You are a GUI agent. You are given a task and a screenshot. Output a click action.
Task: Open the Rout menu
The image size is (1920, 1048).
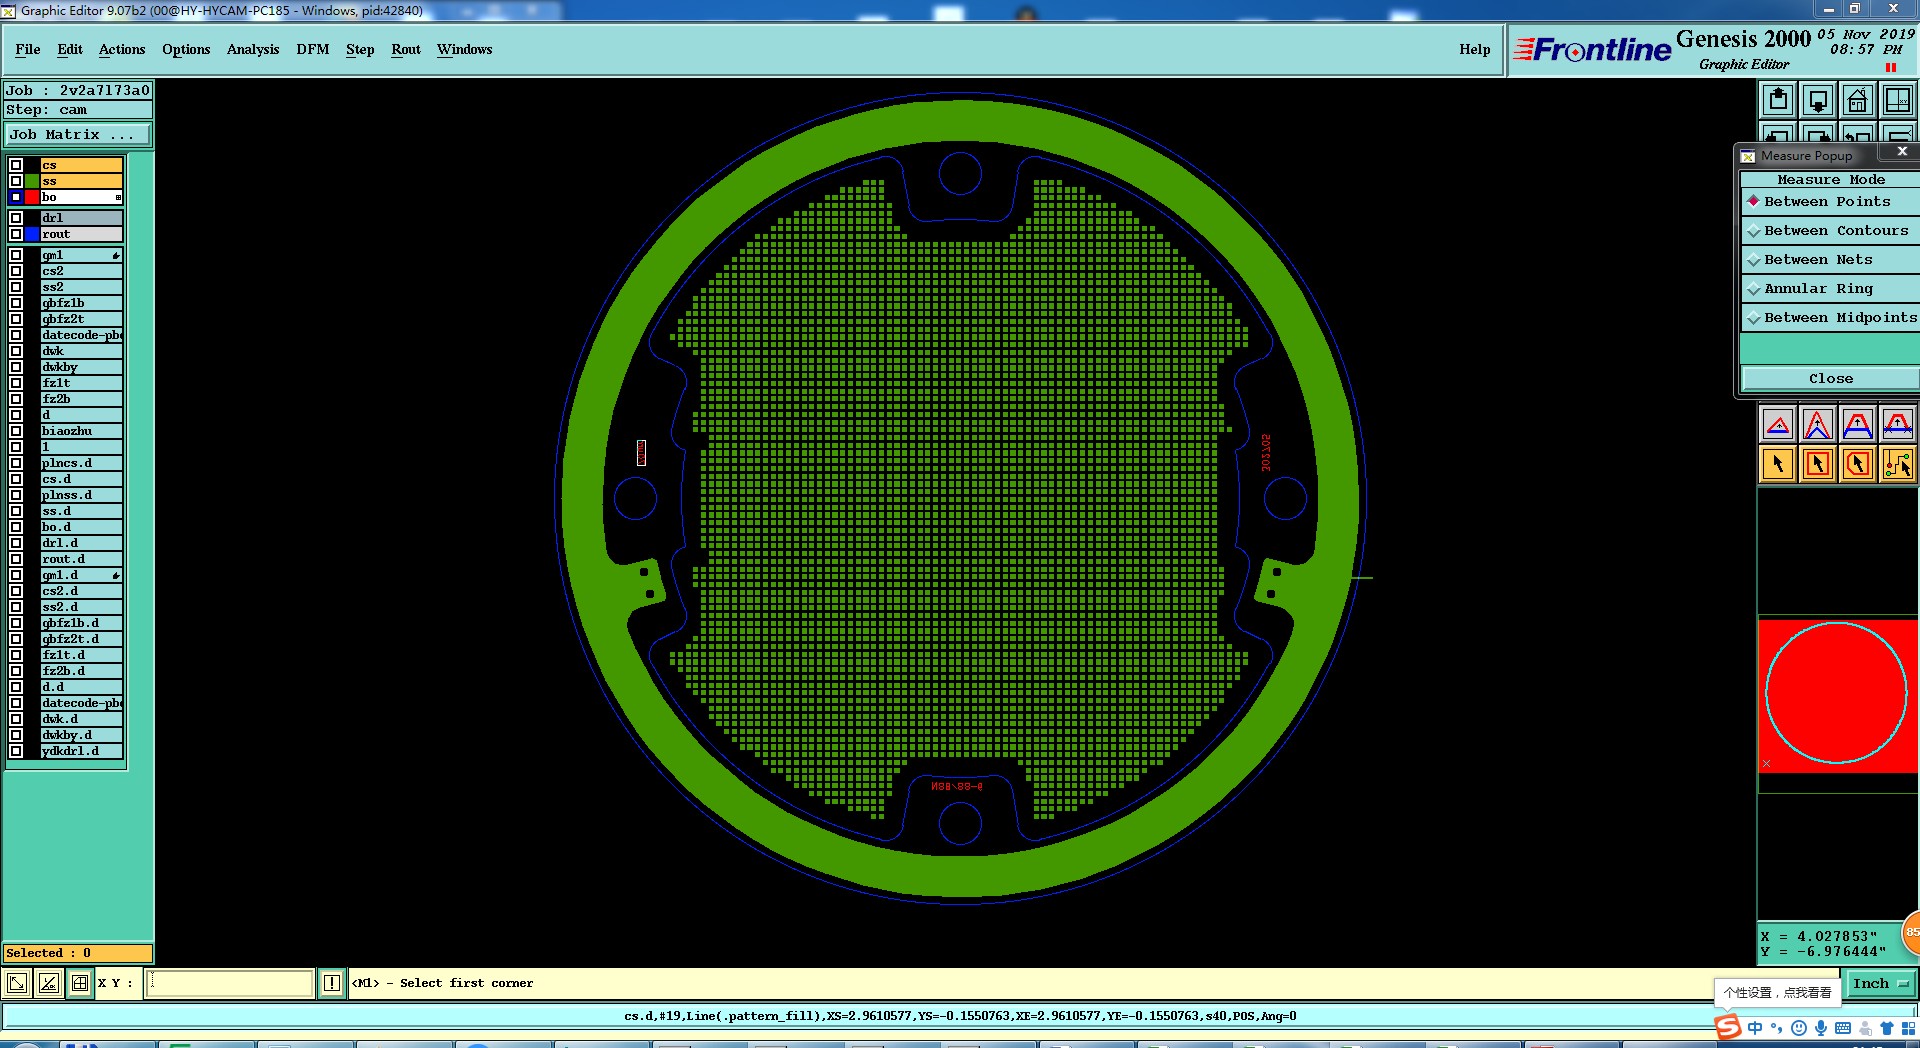406,49
